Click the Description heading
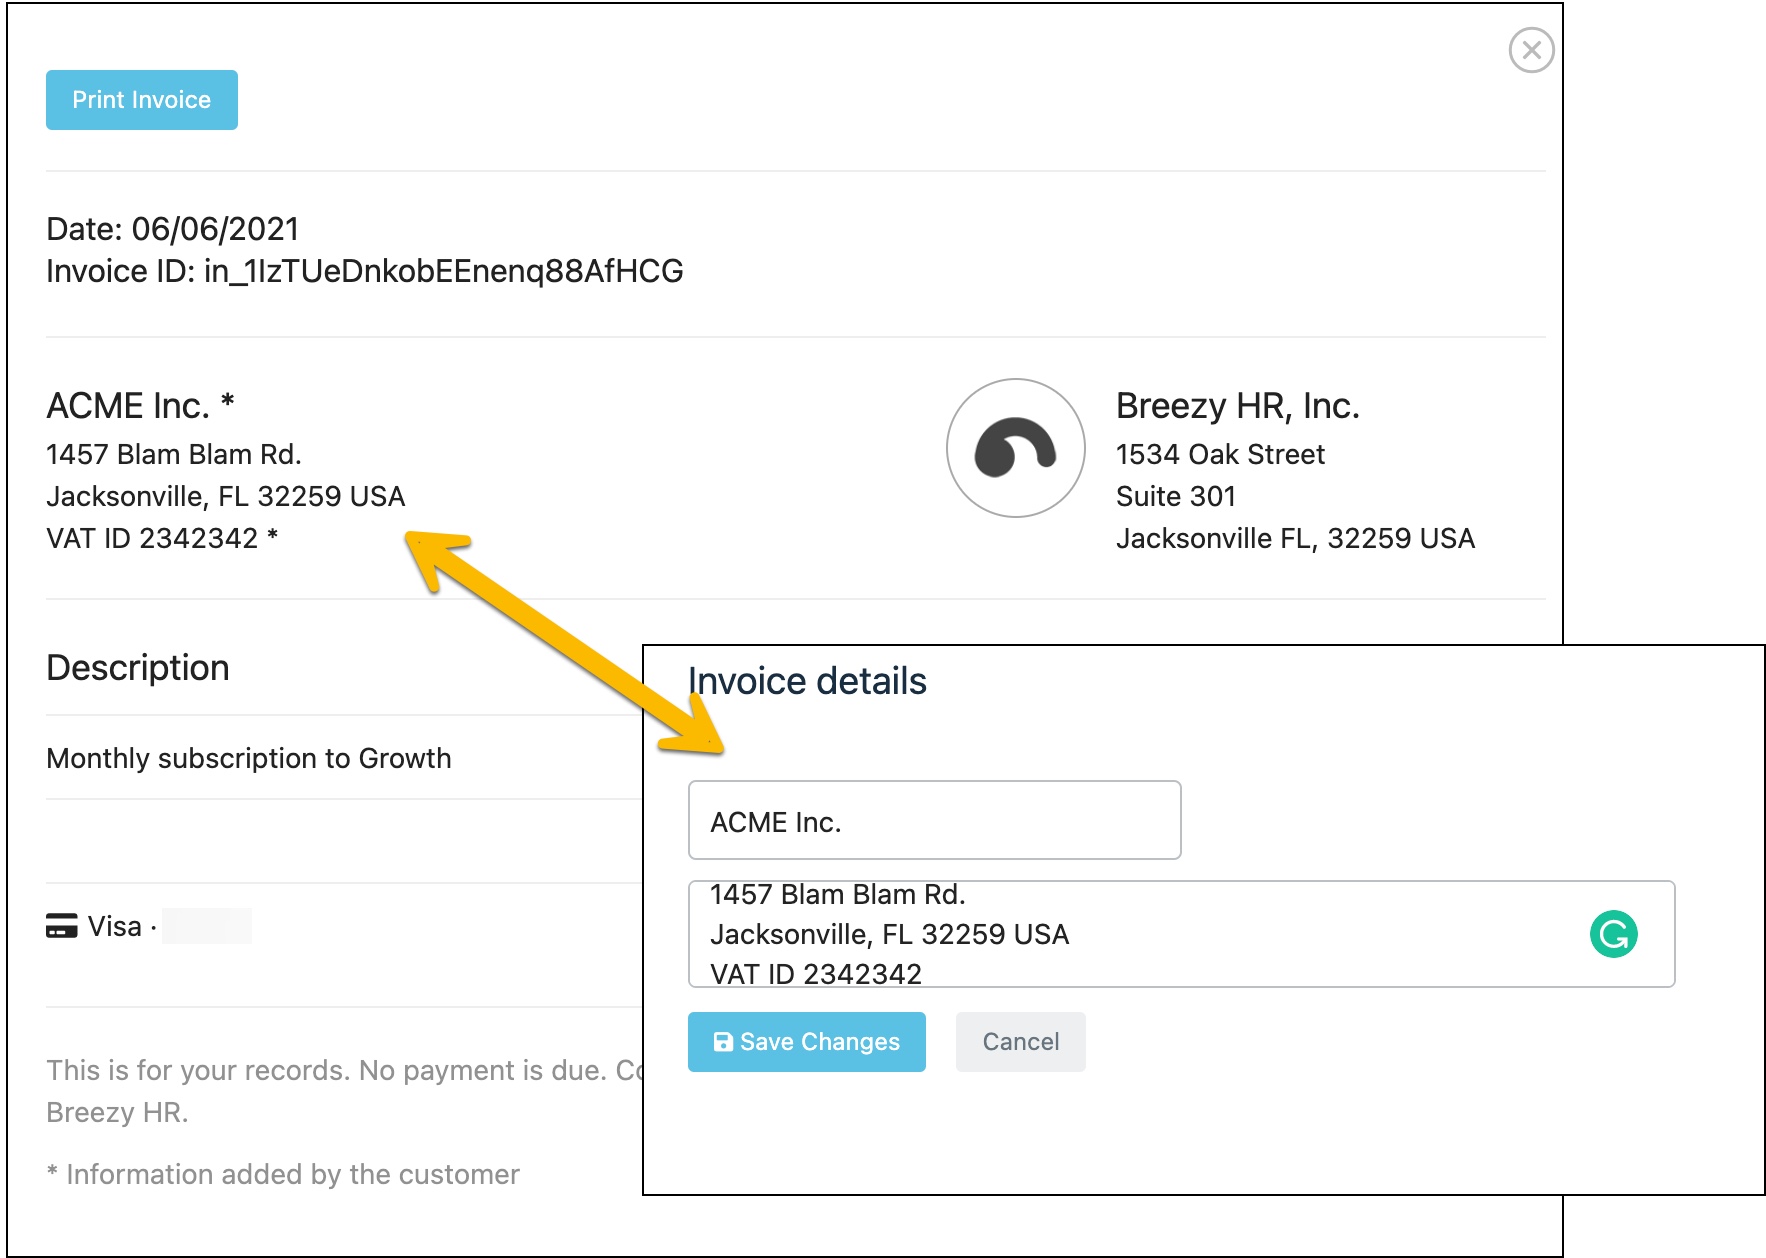1766x1258 pixels. tap(138, 667)
